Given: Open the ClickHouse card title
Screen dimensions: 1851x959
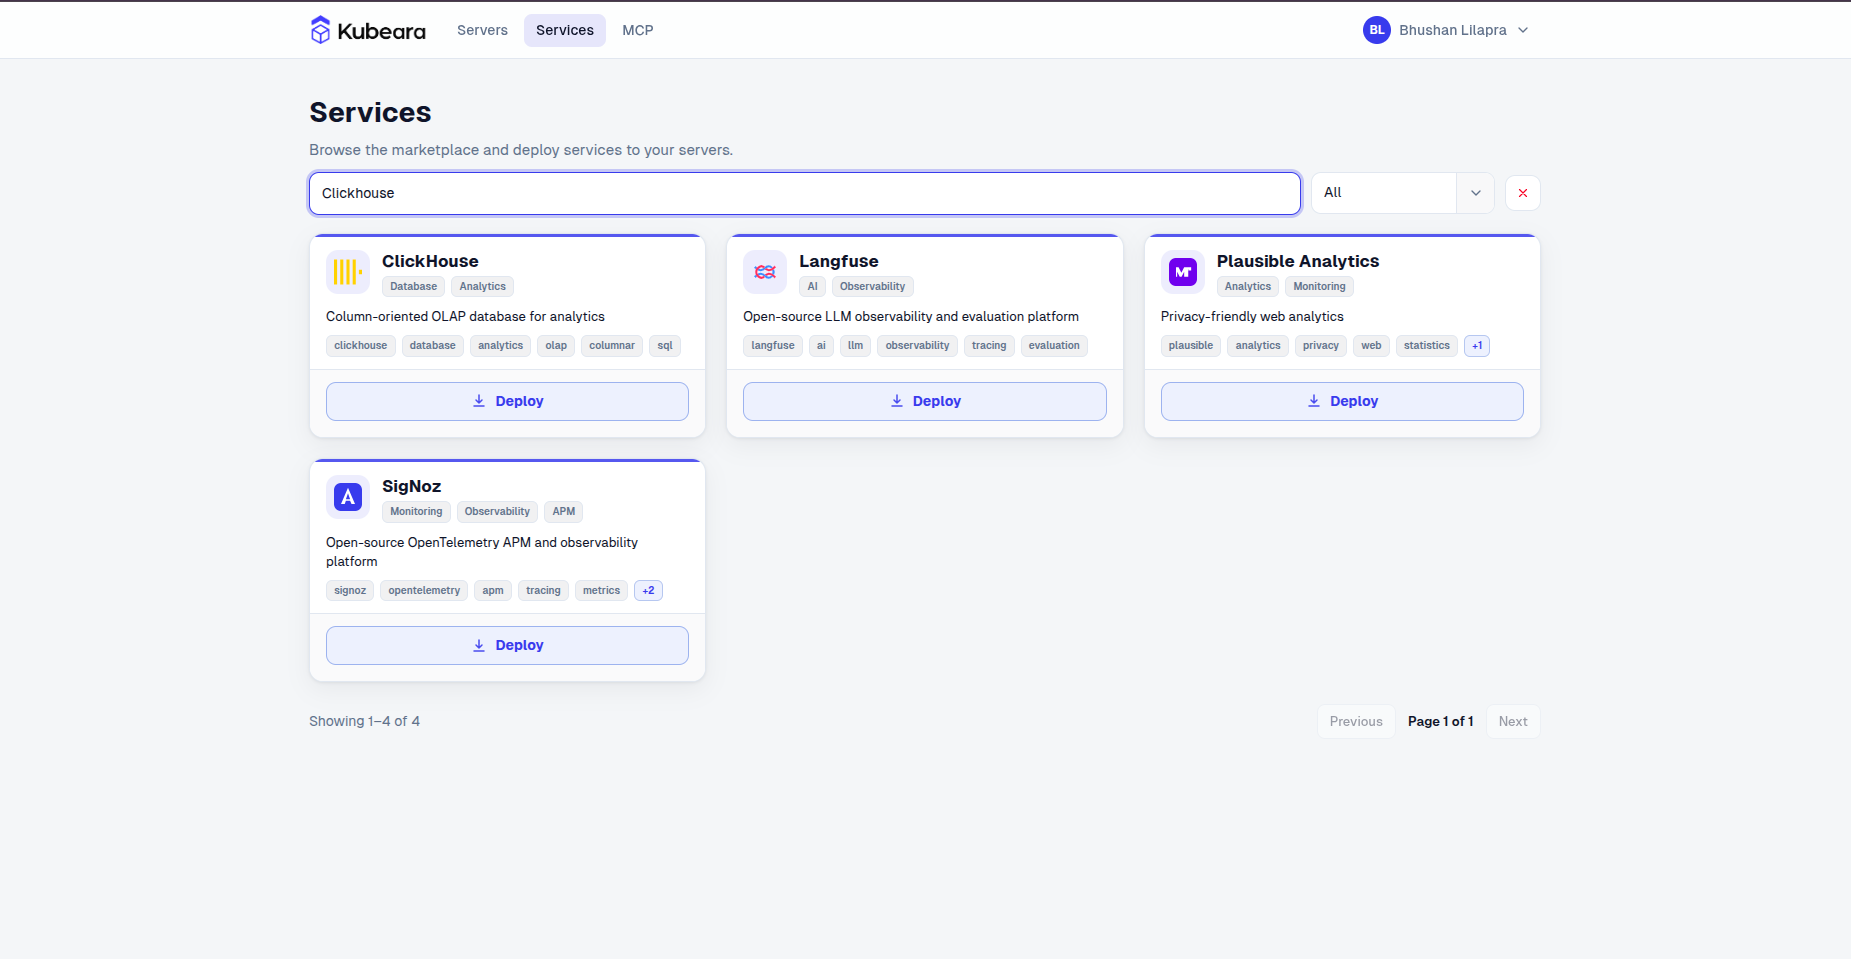Looking at the screenshot, I should point(430,261).
